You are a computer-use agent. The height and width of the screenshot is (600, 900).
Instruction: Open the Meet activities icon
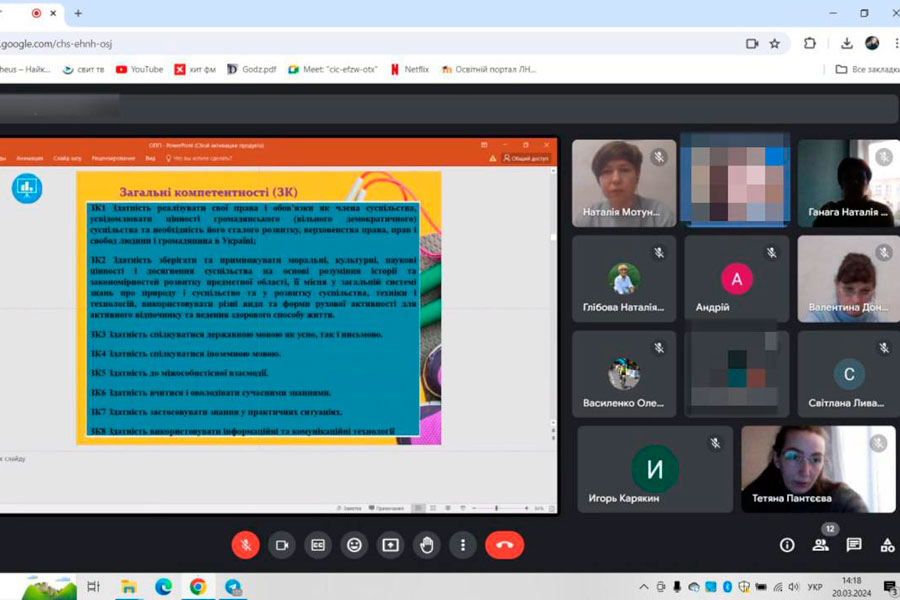pos(887,545)
